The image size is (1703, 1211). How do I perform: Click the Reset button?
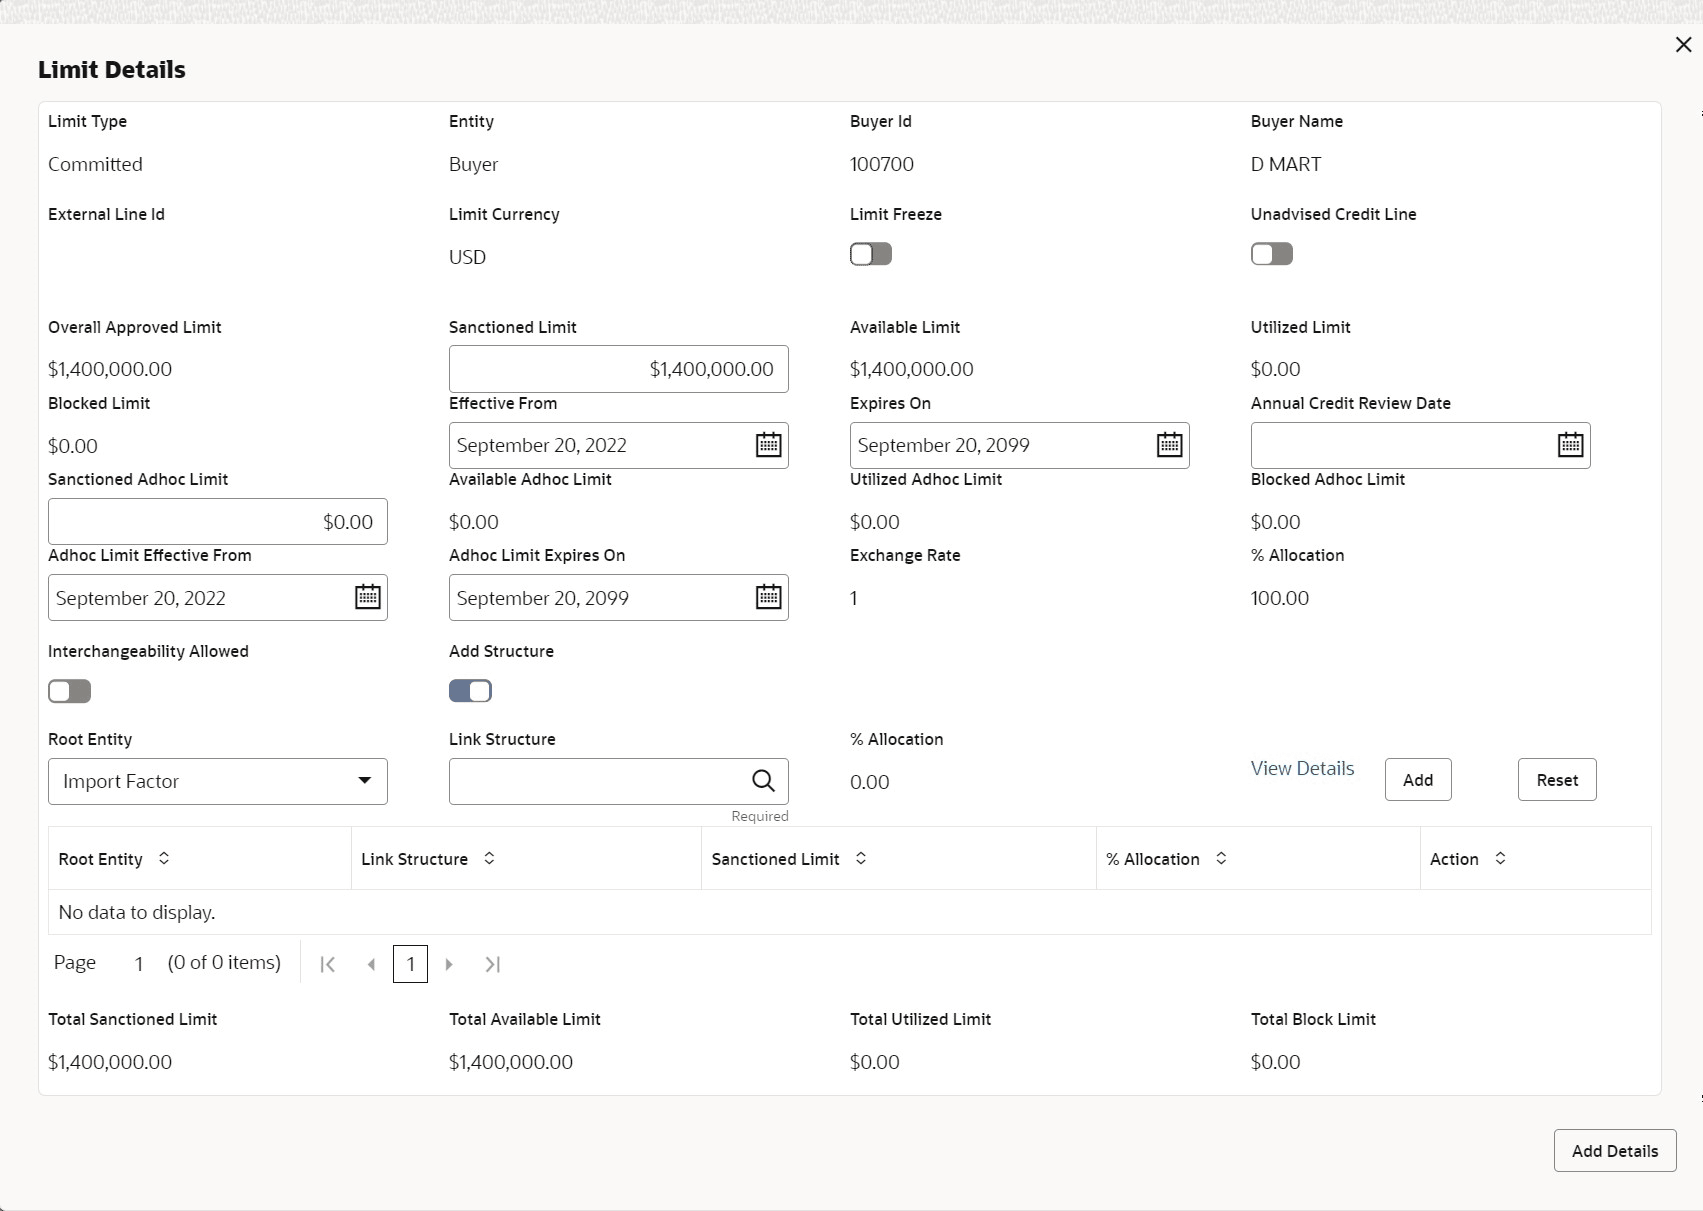click(x=1556, y=780)
